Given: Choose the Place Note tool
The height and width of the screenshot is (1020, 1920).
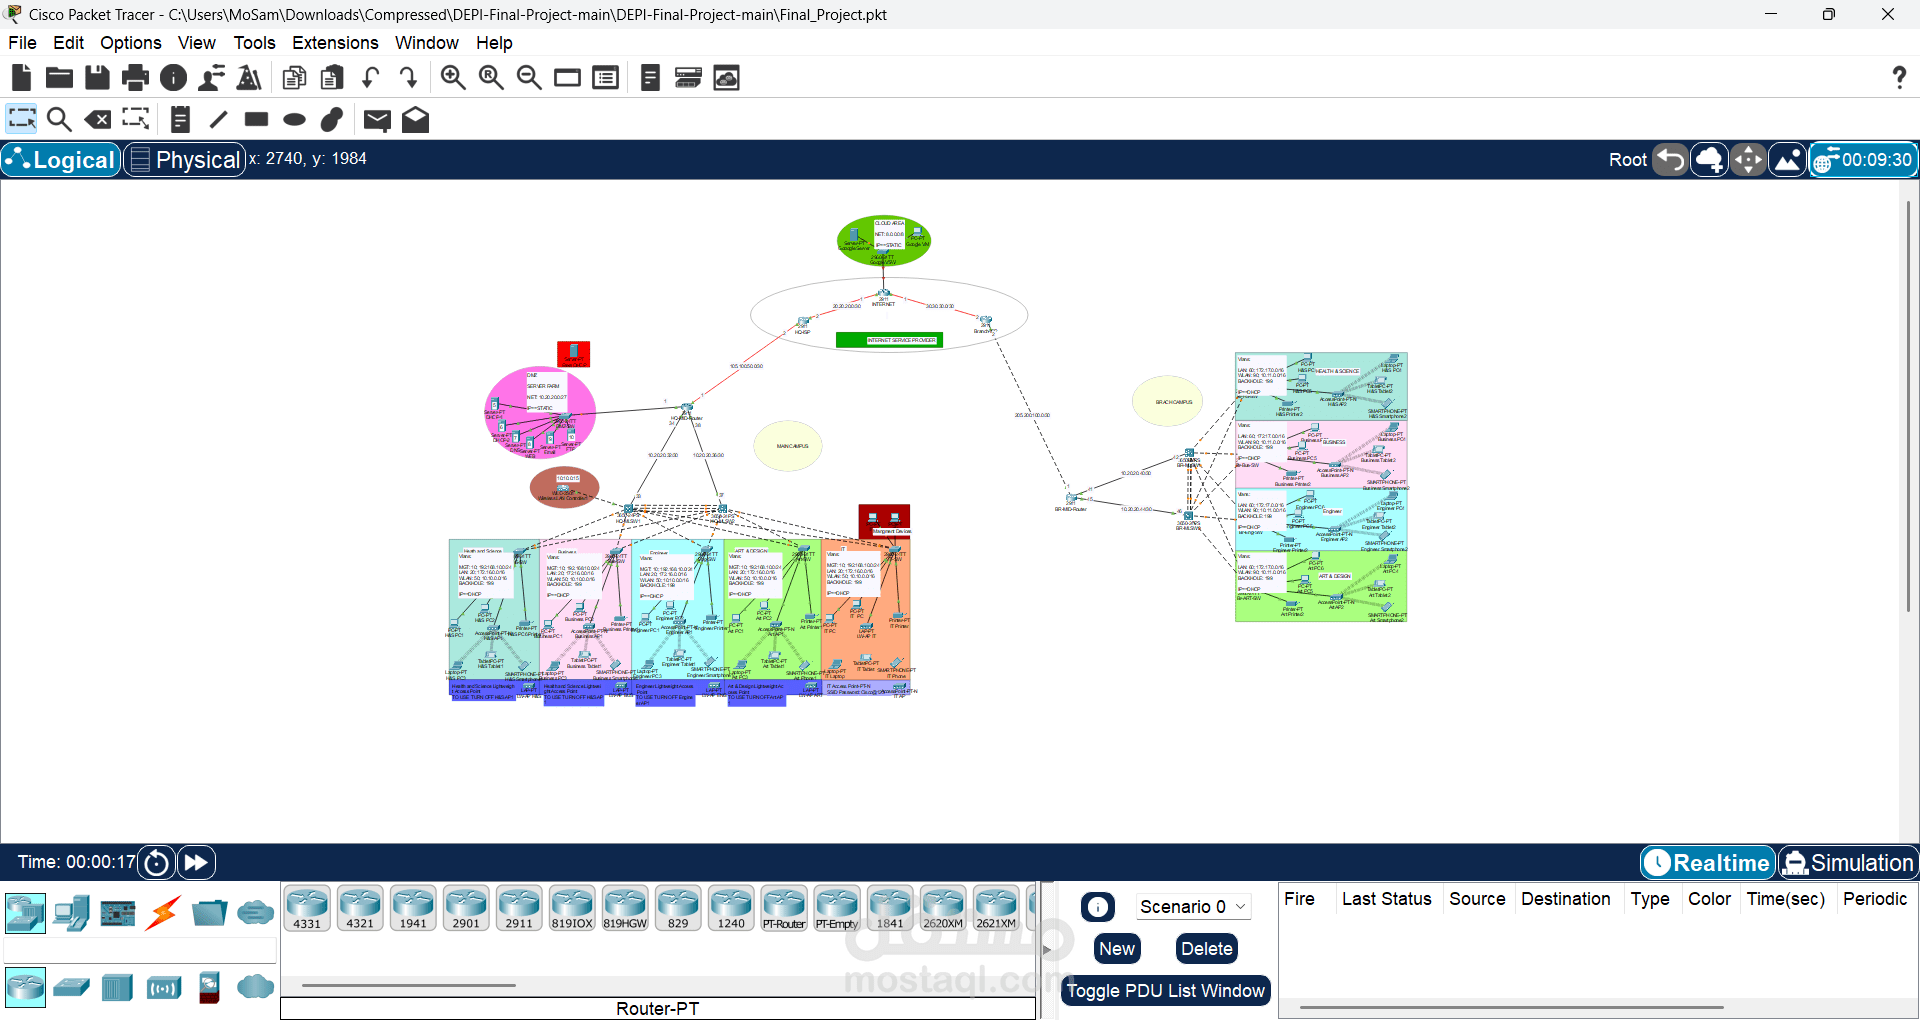Looking at the screenshot, I should click(x=180, y=119).
